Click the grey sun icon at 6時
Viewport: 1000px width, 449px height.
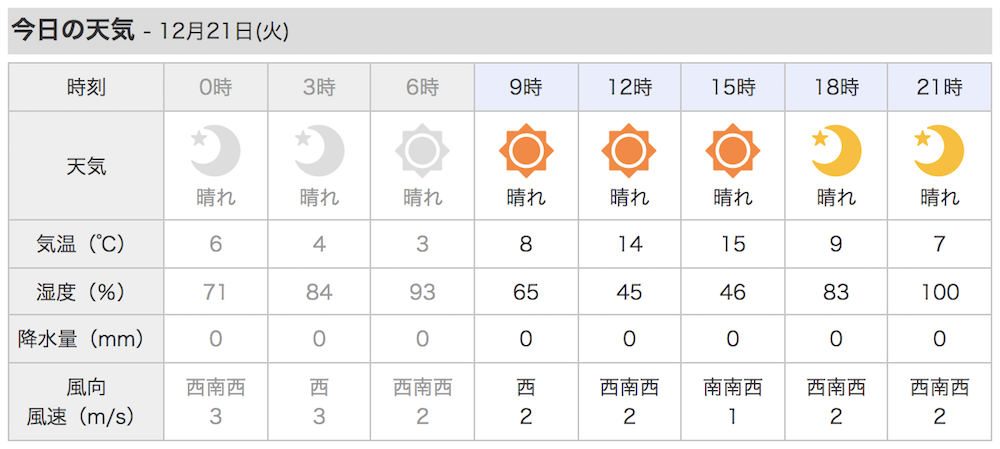(x=422, y=151)
